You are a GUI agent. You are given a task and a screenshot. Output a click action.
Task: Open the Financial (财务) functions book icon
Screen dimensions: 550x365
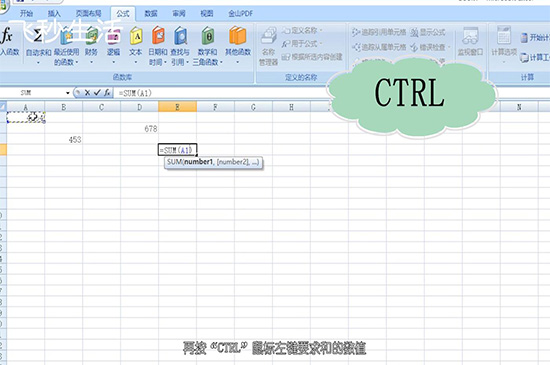click(91, 36)
